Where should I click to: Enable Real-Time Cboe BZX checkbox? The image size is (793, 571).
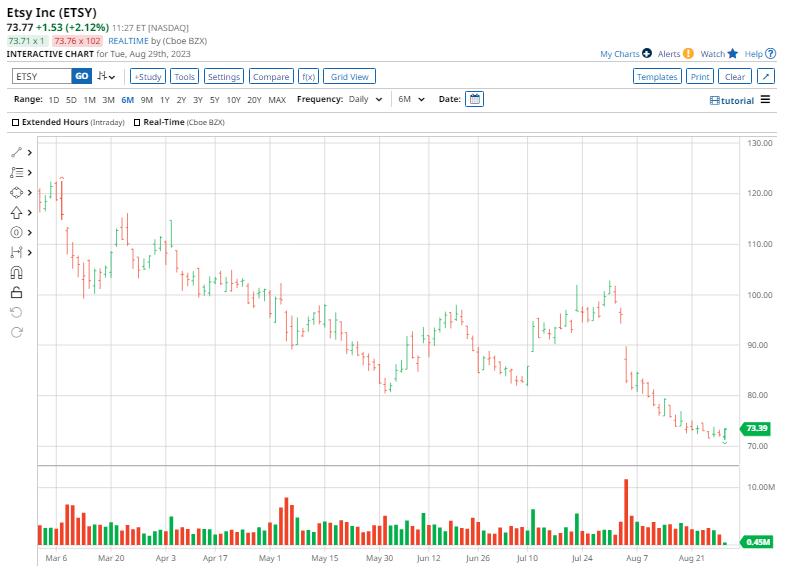click(137, 122)
